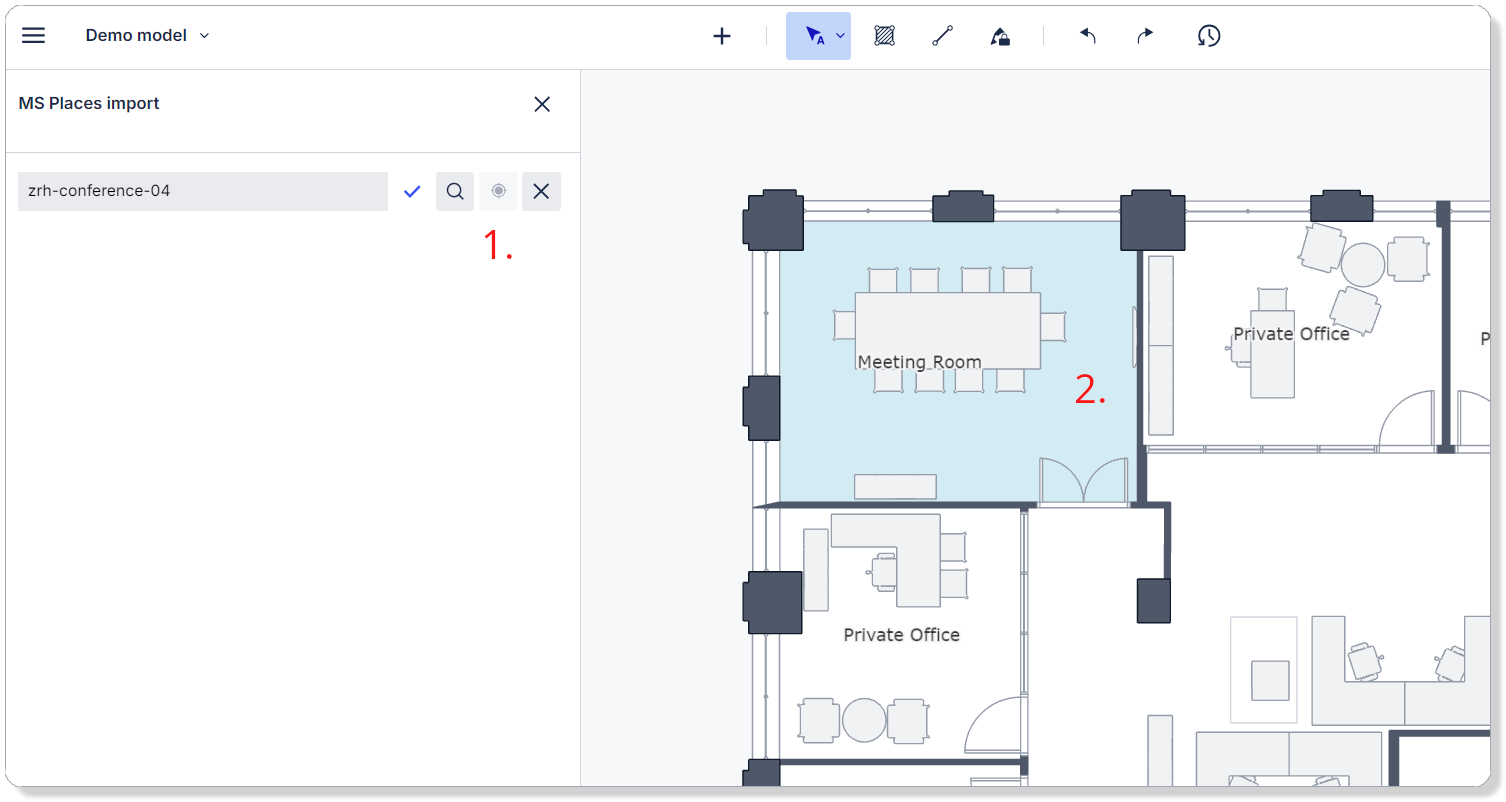Open the selection tool options chevron

click(x=838, y=35)
